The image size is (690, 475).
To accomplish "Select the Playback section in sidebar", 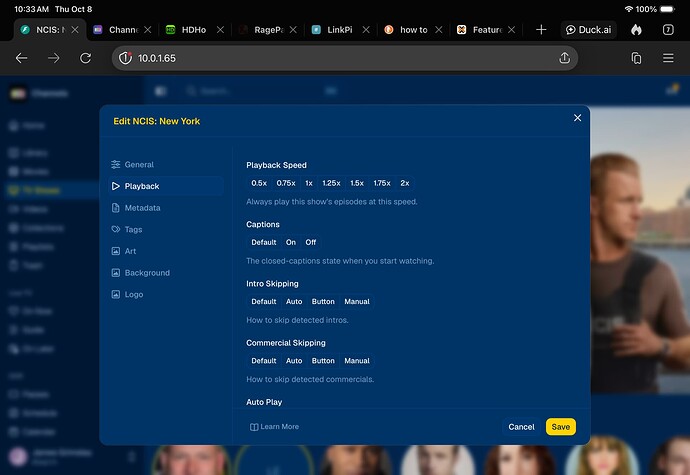I will (x=165, y=186).
